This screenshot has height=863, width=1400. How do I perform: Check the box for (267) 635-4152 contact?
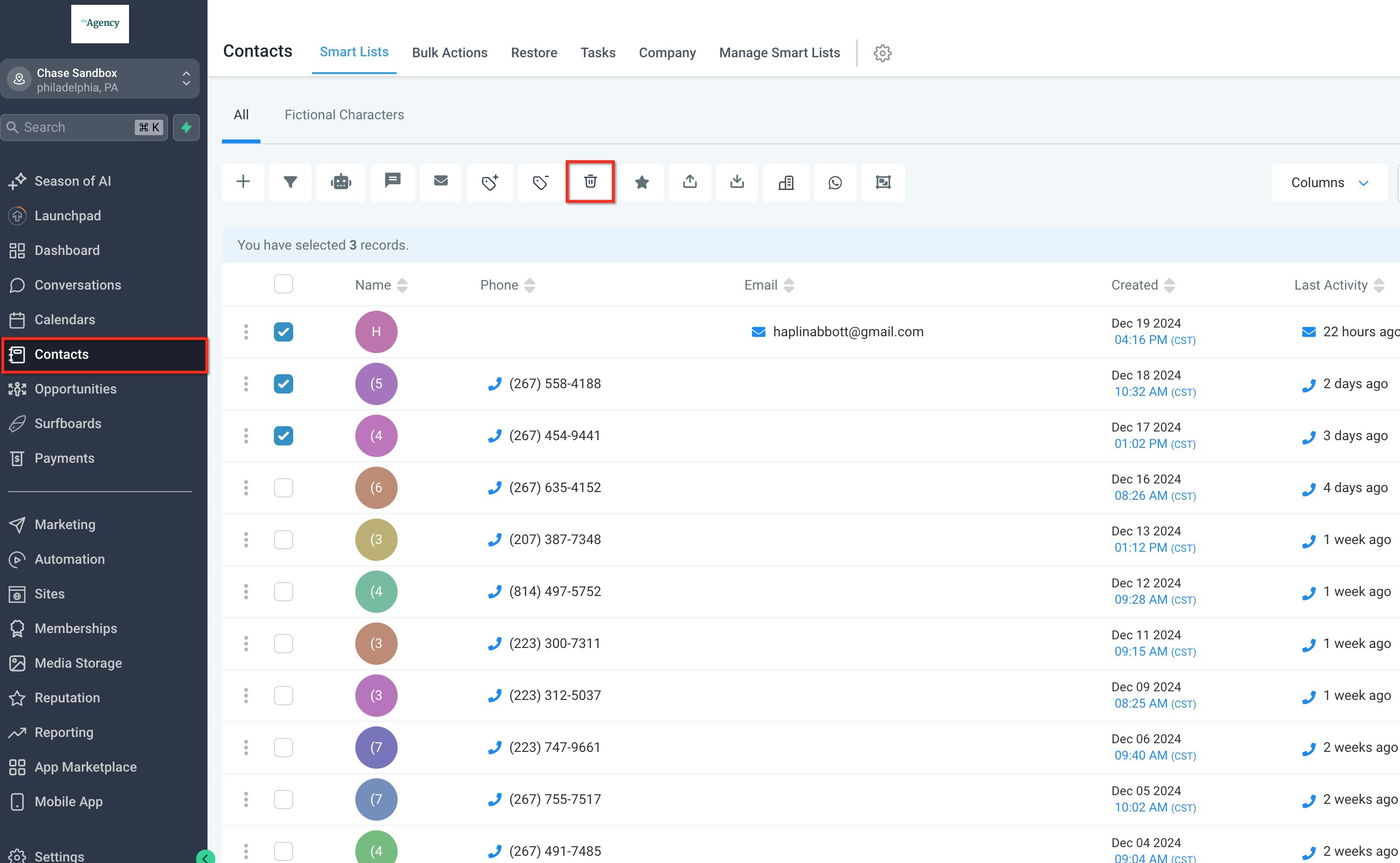coord(284,488)
